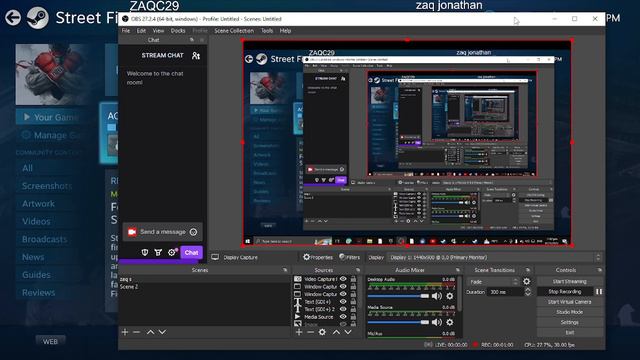Add a new source with the plus icon
This screenshot has width=640, height=360.
pos(299,332)
